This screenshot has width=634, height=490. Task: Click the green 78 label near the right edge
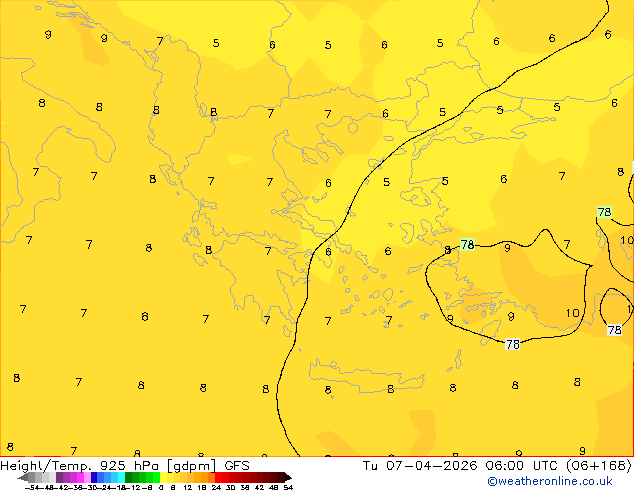tap(604, 212)
